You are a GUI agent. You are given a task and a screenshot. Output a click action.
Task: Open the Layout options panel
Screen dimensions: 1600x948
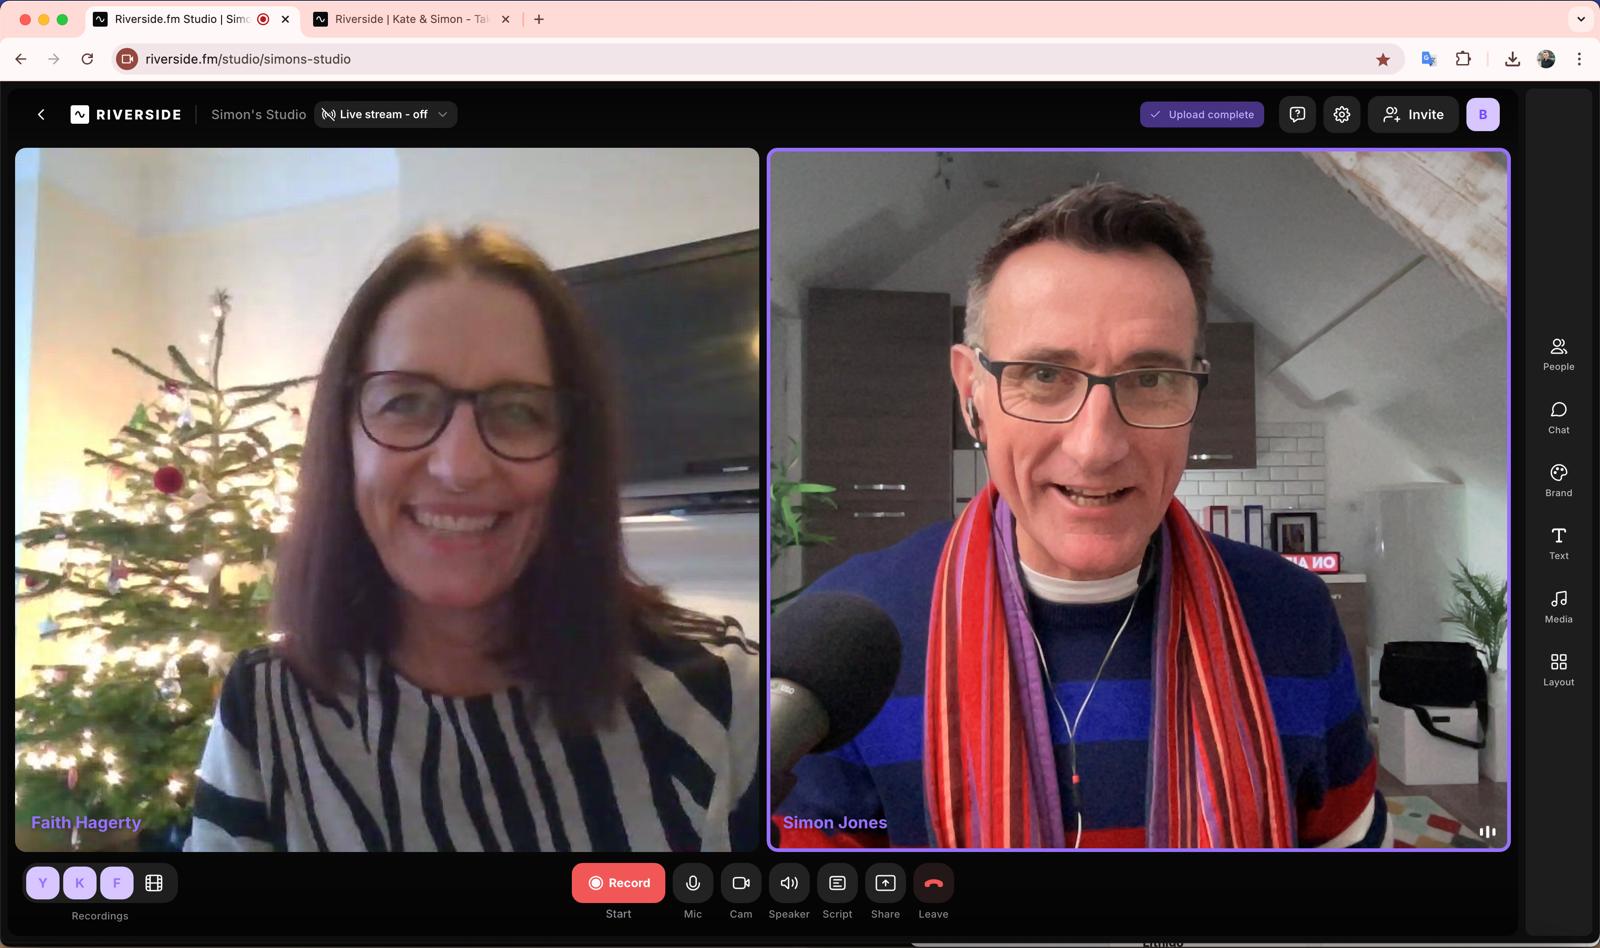click(1558, 669)
